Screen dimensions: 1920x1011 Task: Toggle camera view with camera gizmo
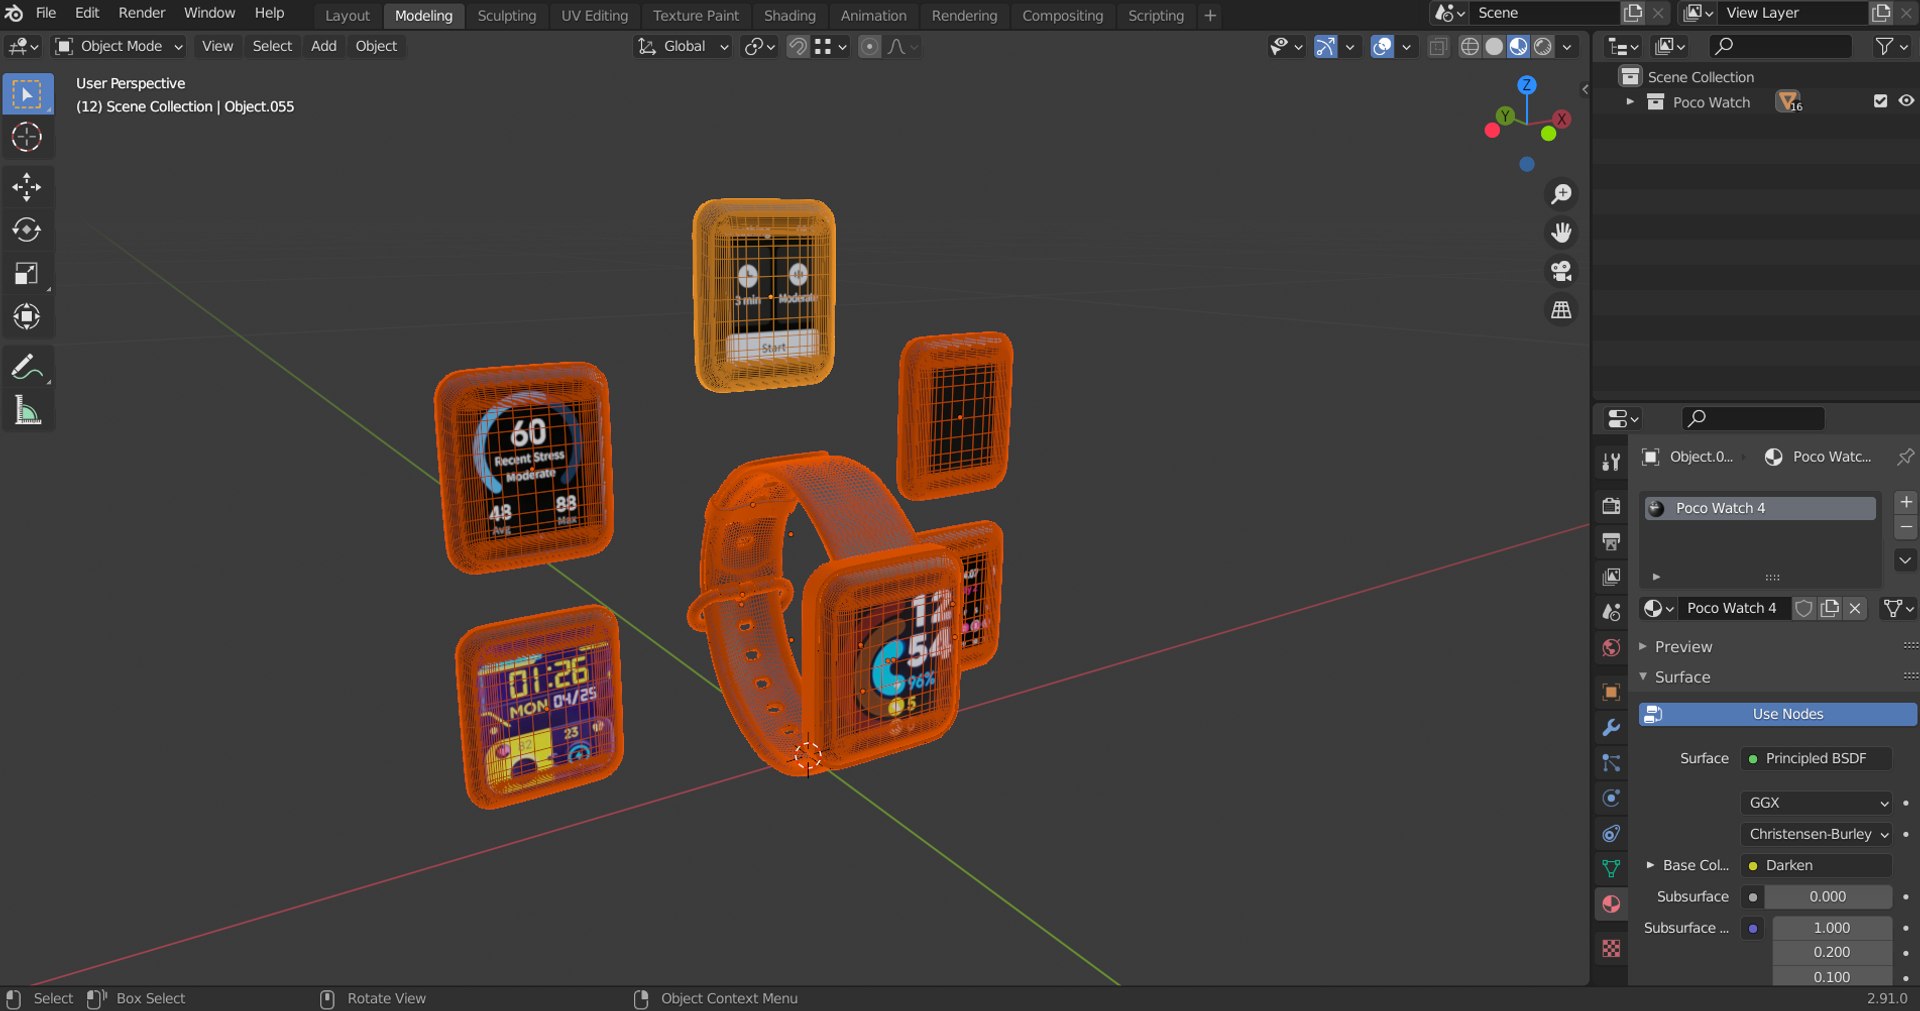pyautogui.click(x=1561, y=271)
